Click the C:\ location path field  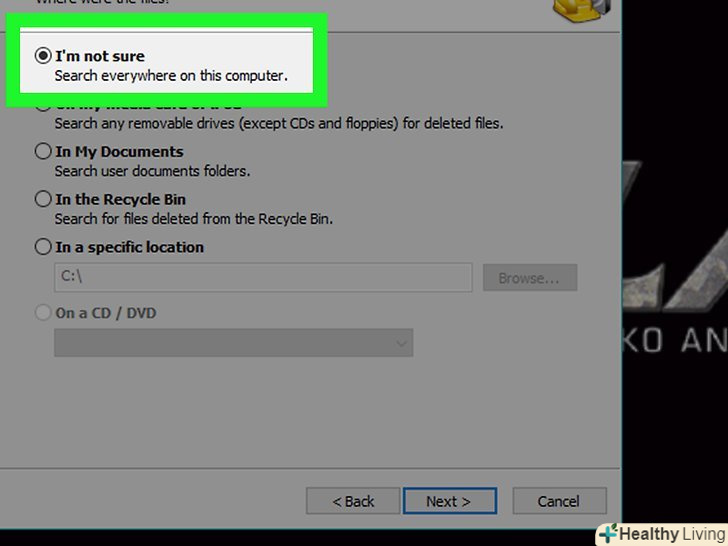pos(263,277)
